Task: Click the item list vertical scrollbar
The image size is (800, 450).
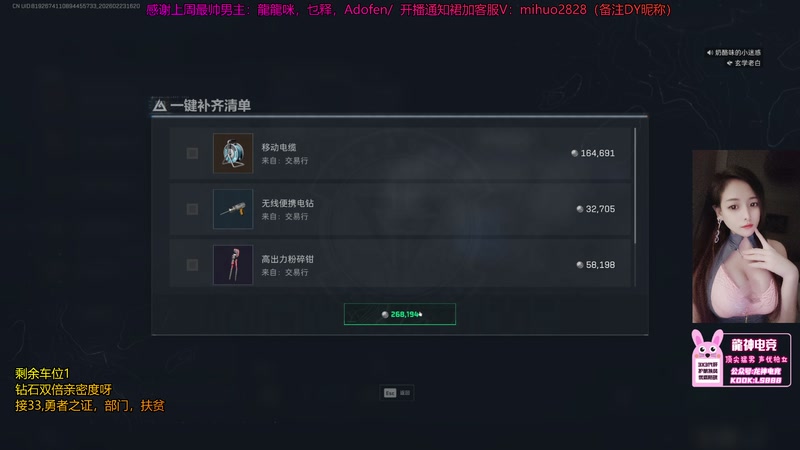Action: click(x=635, y=186)
